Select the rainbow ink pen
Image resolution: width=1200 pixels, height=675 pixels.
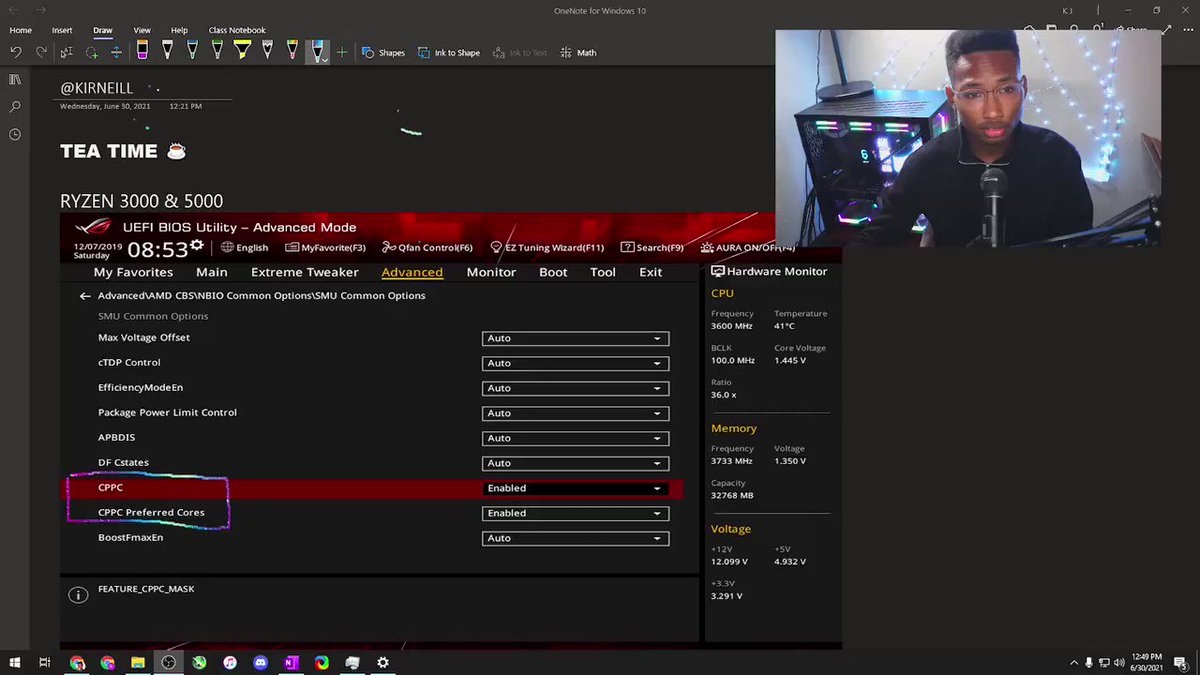point(292,51)
